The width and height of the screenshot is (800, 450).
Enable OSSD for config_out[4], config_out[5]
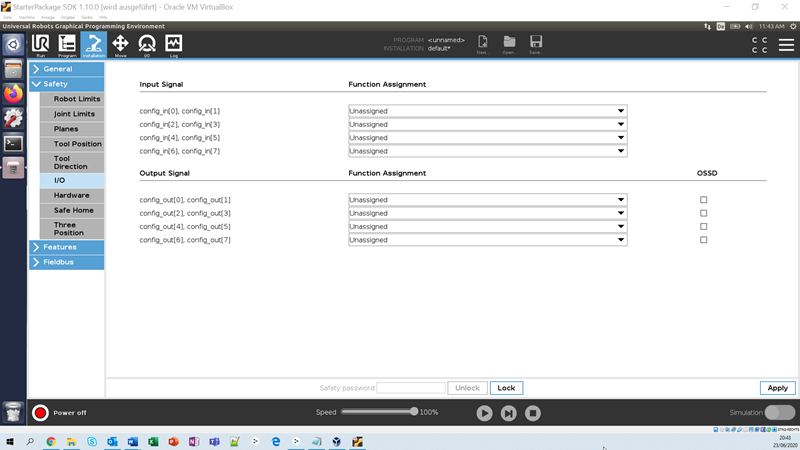click(x=703, y=227)
